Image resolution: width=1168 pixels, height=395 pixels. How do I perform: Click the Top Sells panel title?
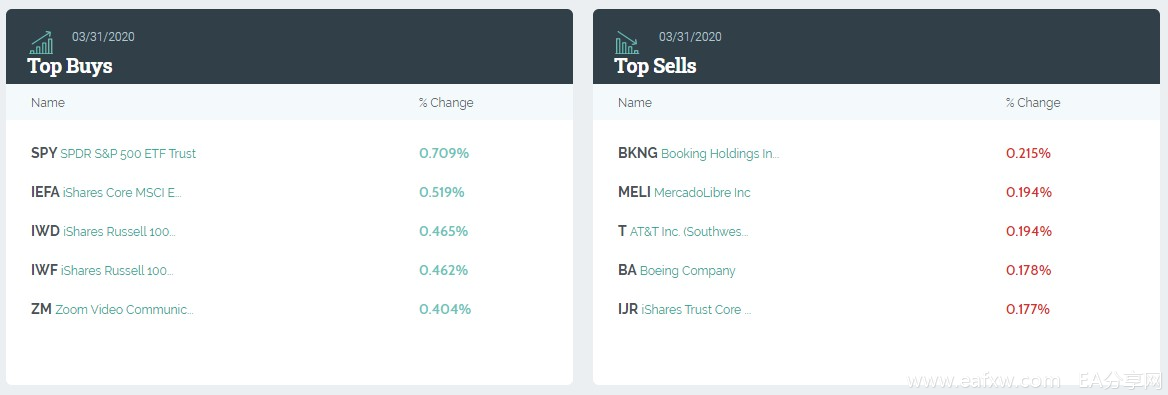[x=656, y=66]
